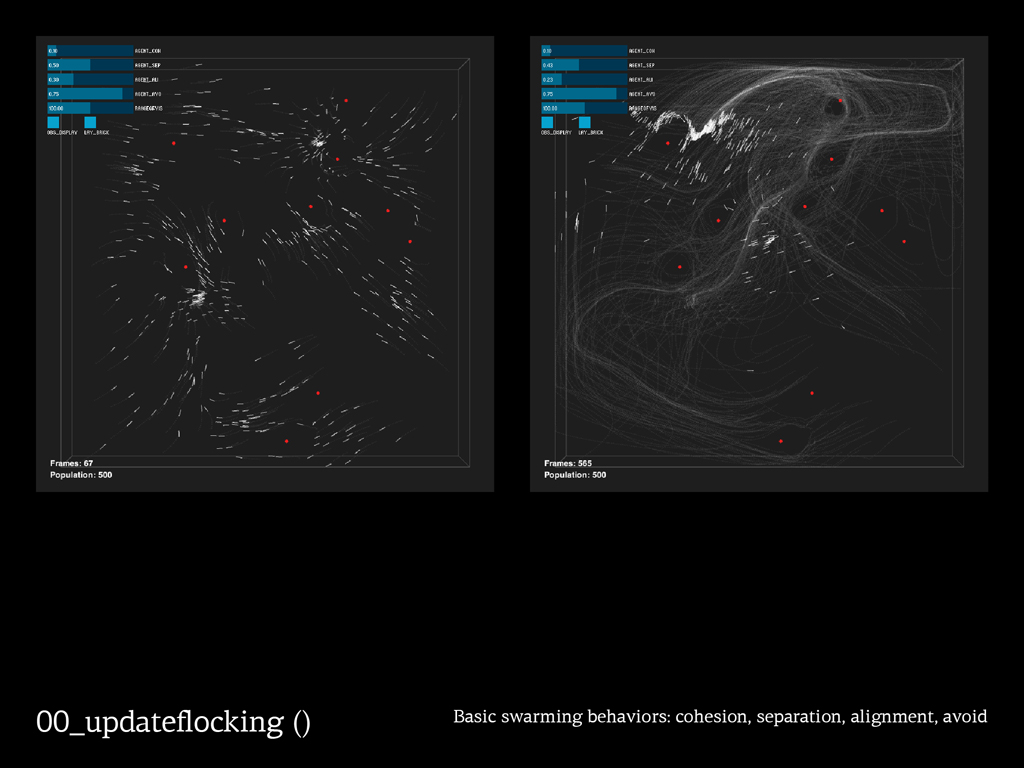Click Population: 500 under Frames: 67
The height and width of the screenshot is (768, 1024).
[81, 475]
